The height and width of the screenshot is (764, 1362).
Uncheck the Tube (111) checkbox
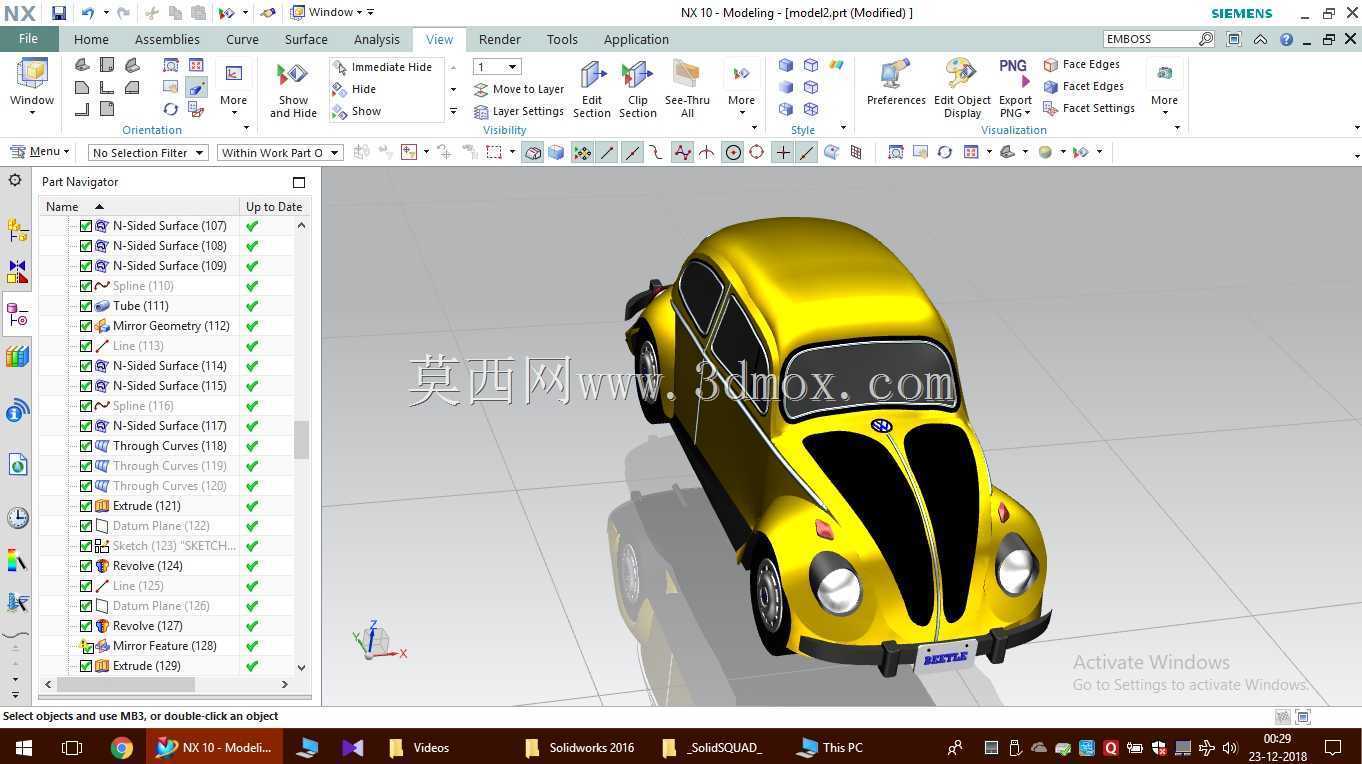click(86, 306)
